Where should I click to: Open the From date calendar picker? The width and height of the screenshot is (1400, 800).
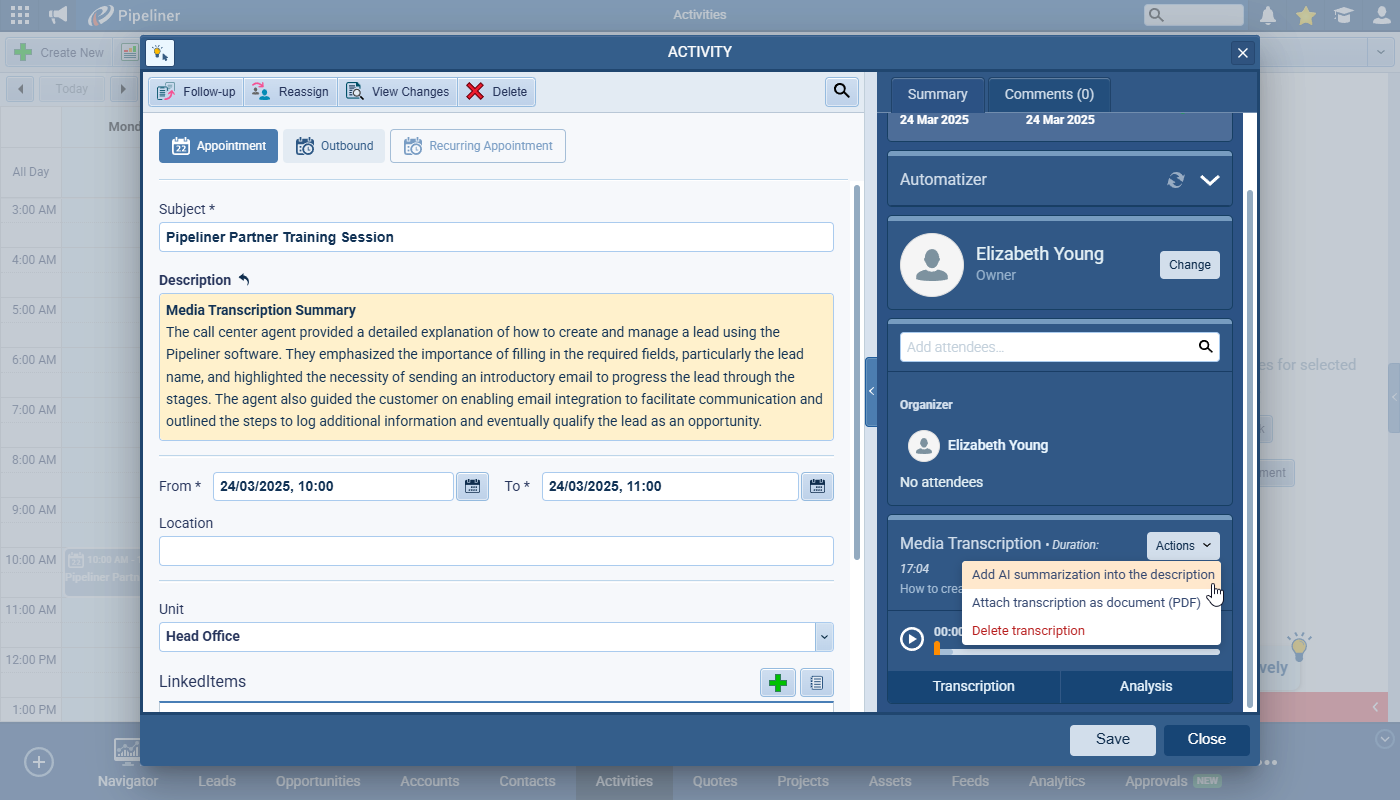472,487
